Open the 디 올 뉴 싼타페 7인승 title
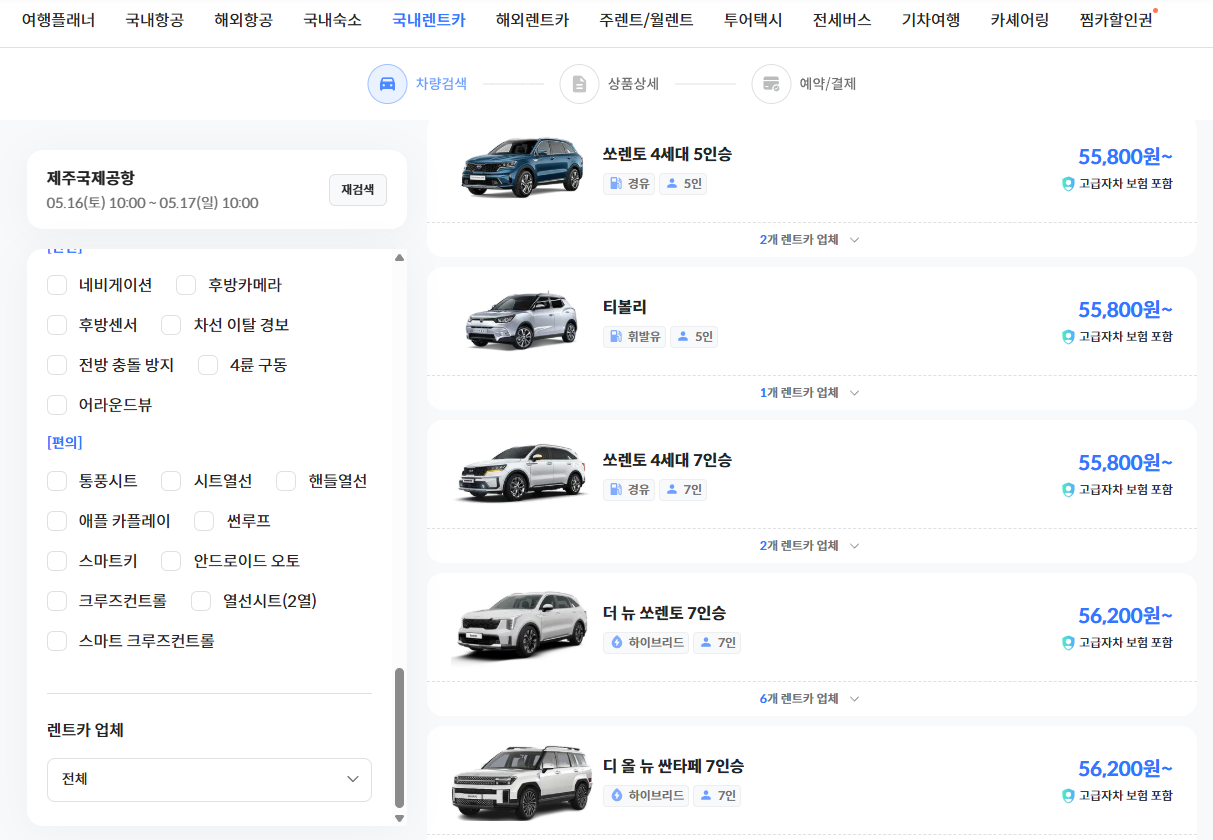This screenshot has height=840, width=1213. (x=673, y=766)
